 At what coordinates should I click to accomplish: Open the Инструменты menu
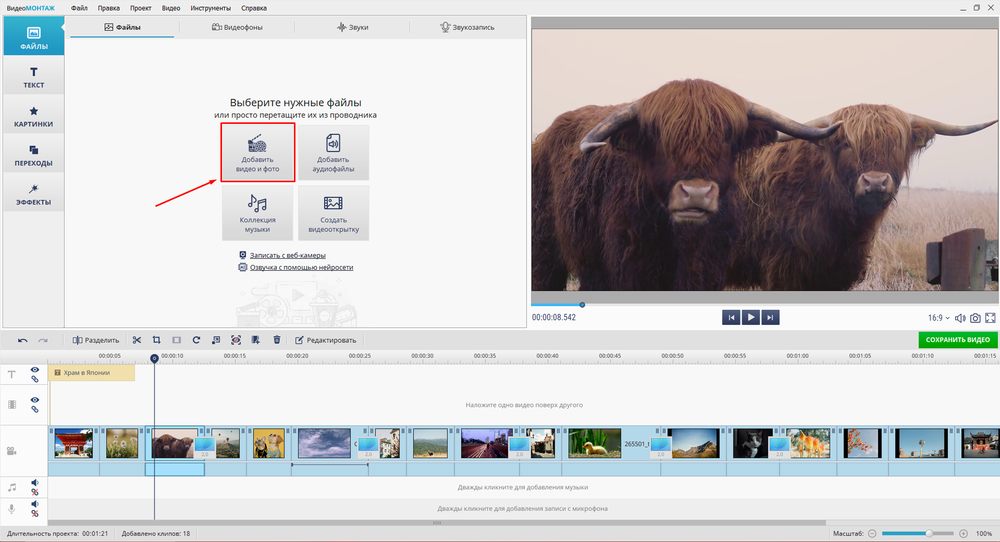(210, 7)
